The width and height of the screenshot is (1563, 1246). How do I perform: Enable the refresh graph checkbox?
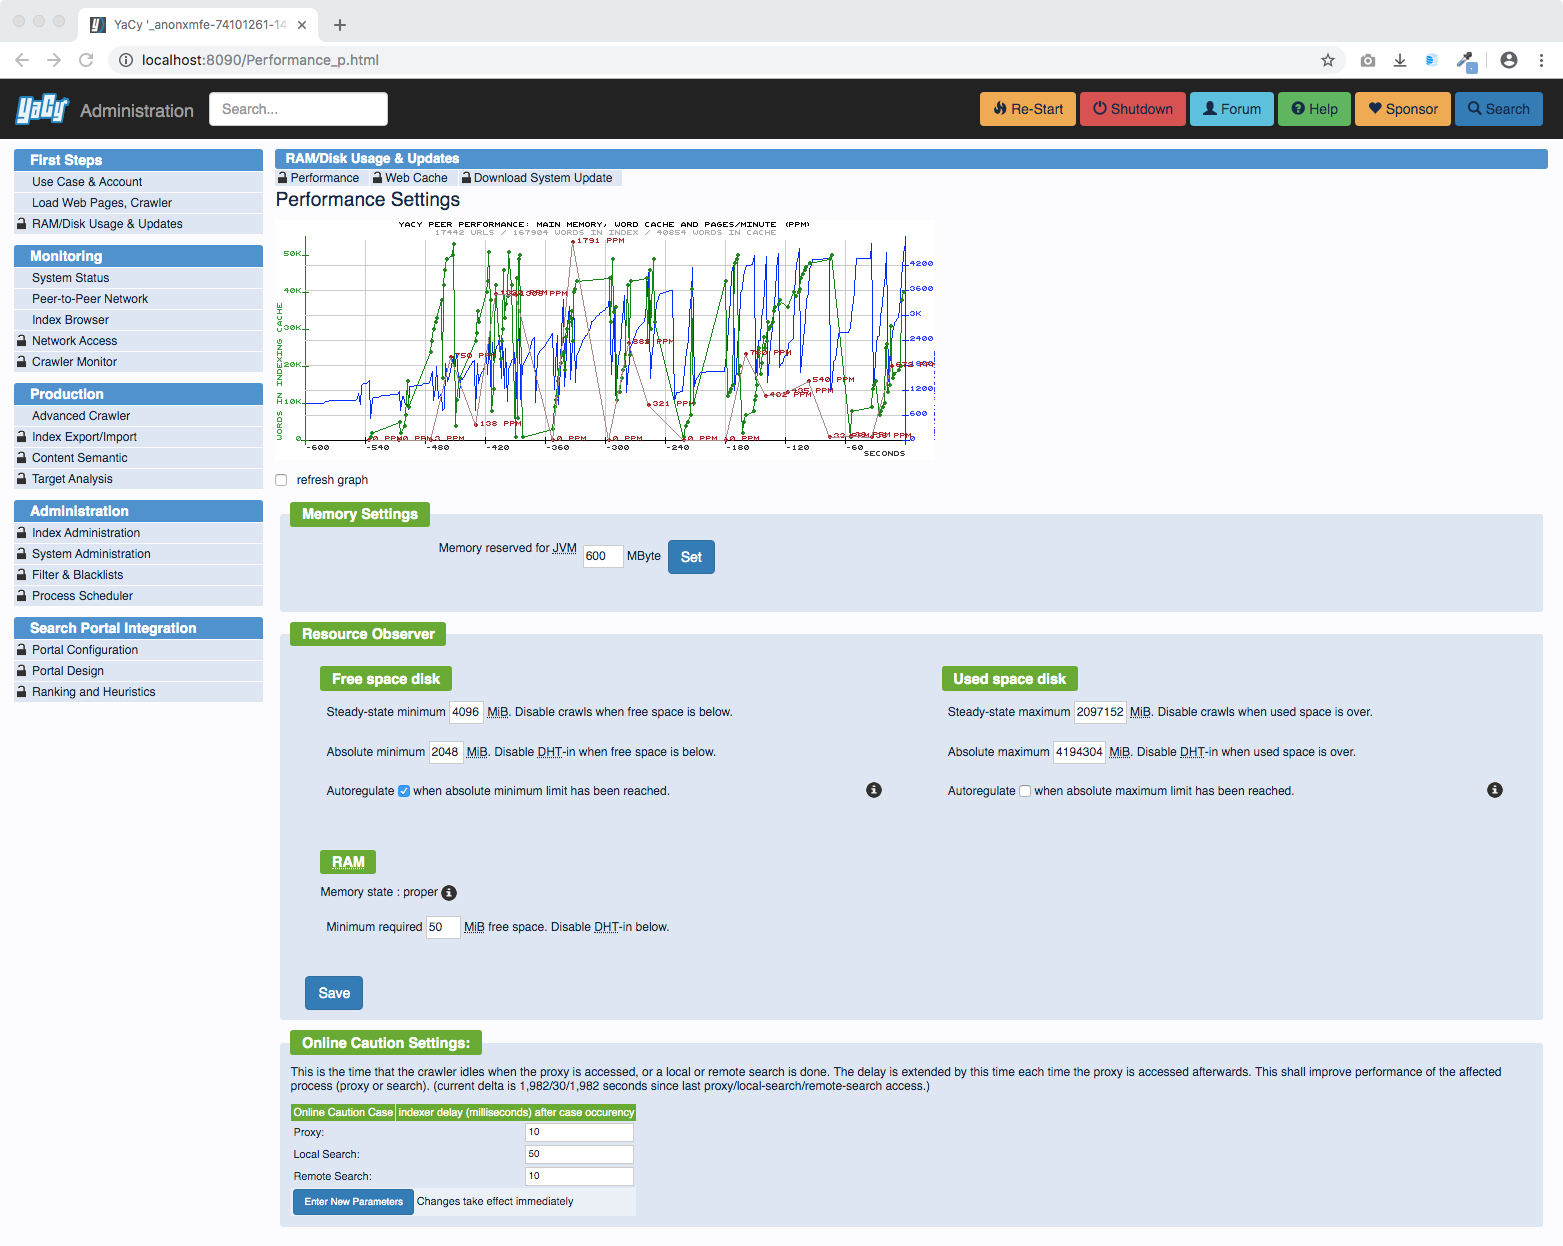coord(281,480)
